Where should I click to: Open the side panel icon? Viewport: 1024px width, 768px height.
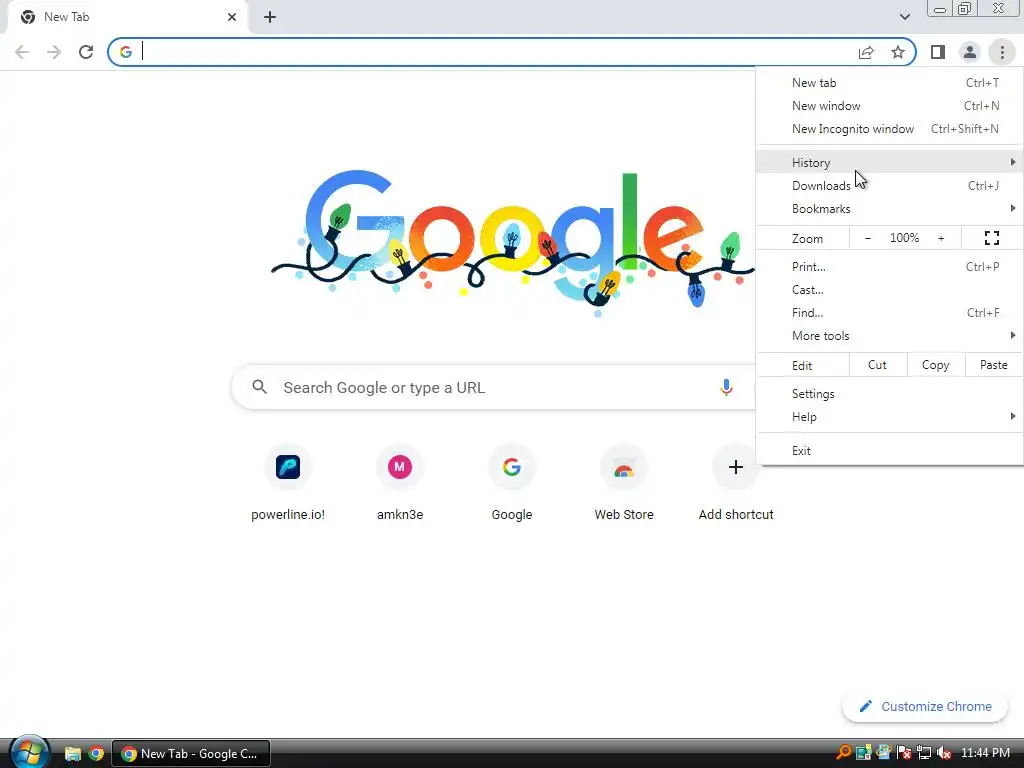[938, 52]
